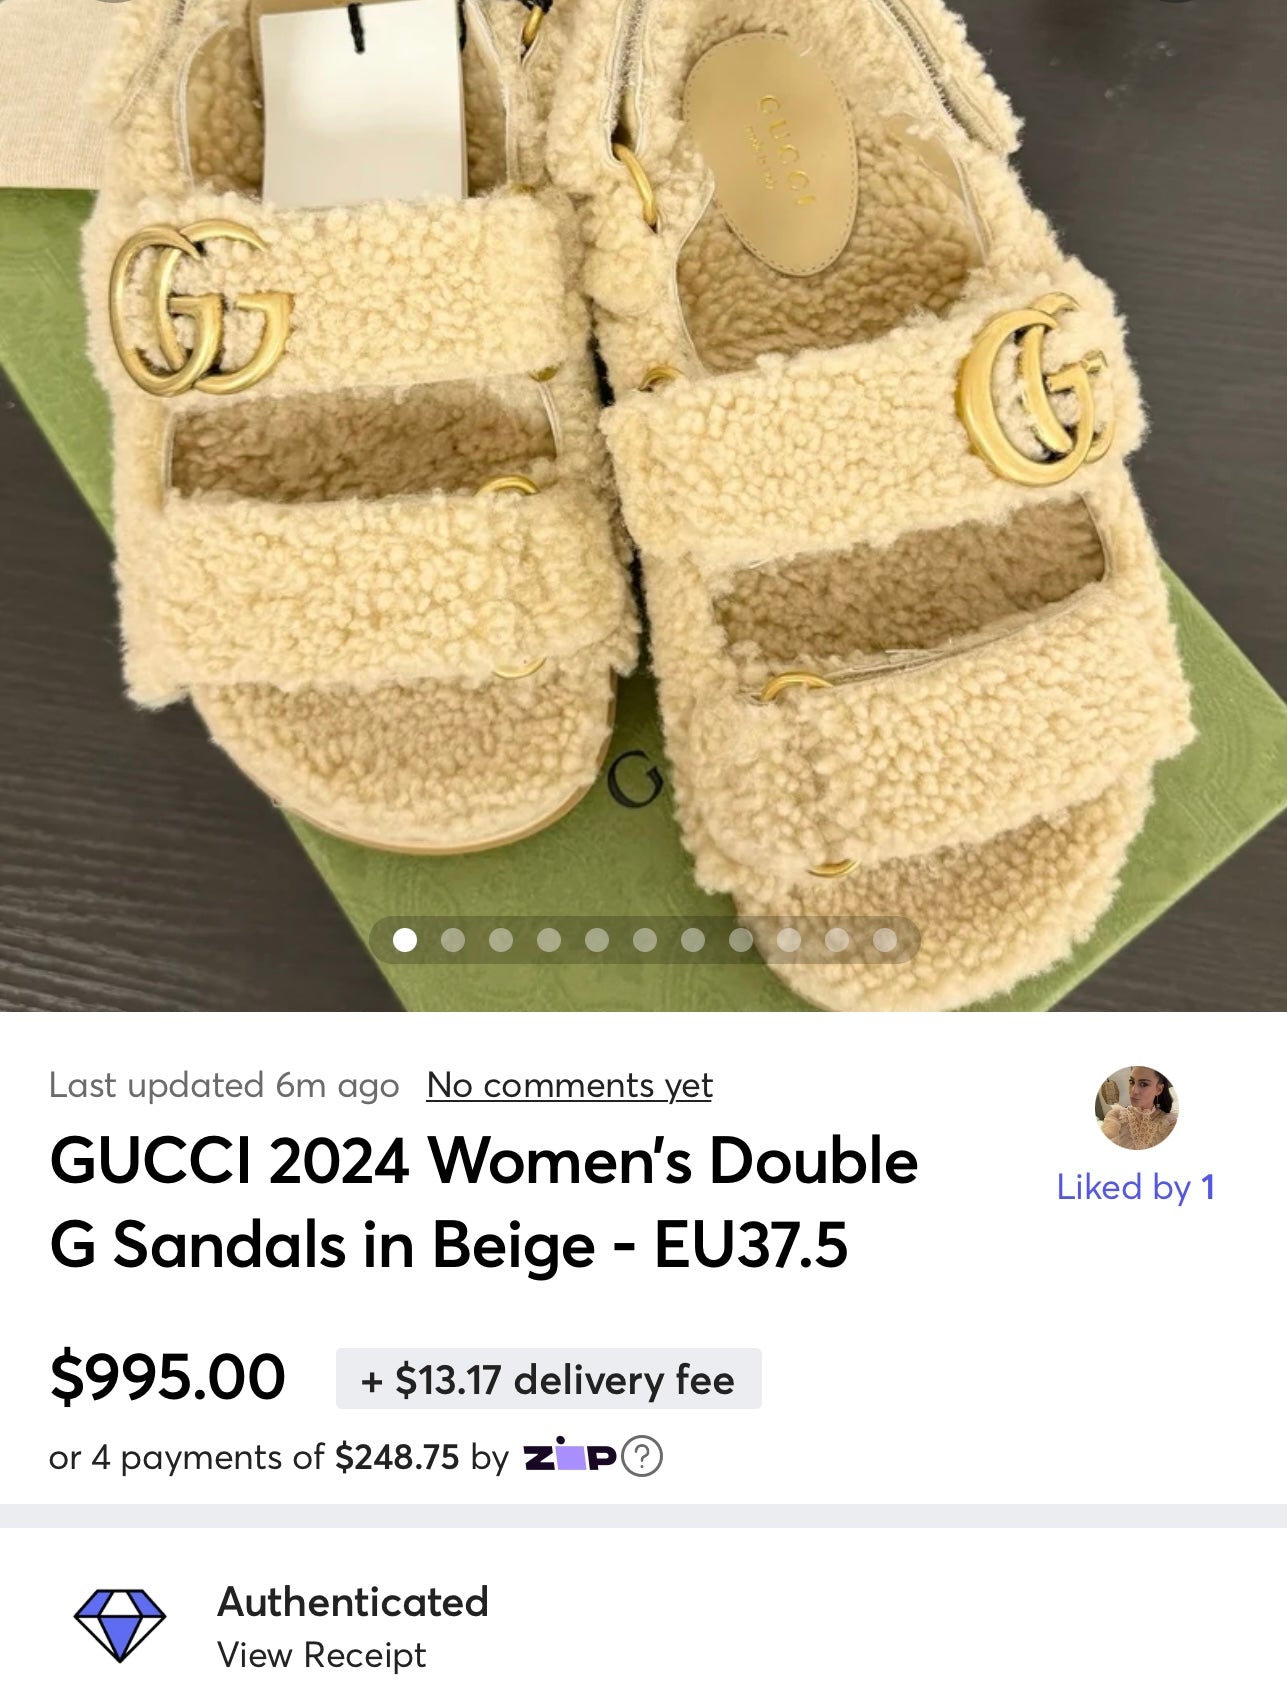
Task: Click View Receipt
Action: (321, 1655)
